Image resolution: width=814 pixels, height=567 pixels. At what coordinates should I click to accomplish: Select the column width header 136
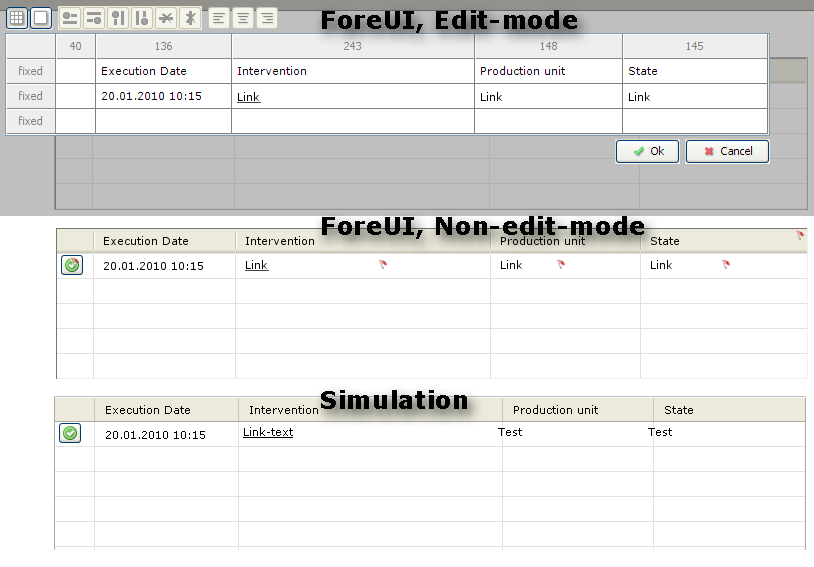pos(164,46)
